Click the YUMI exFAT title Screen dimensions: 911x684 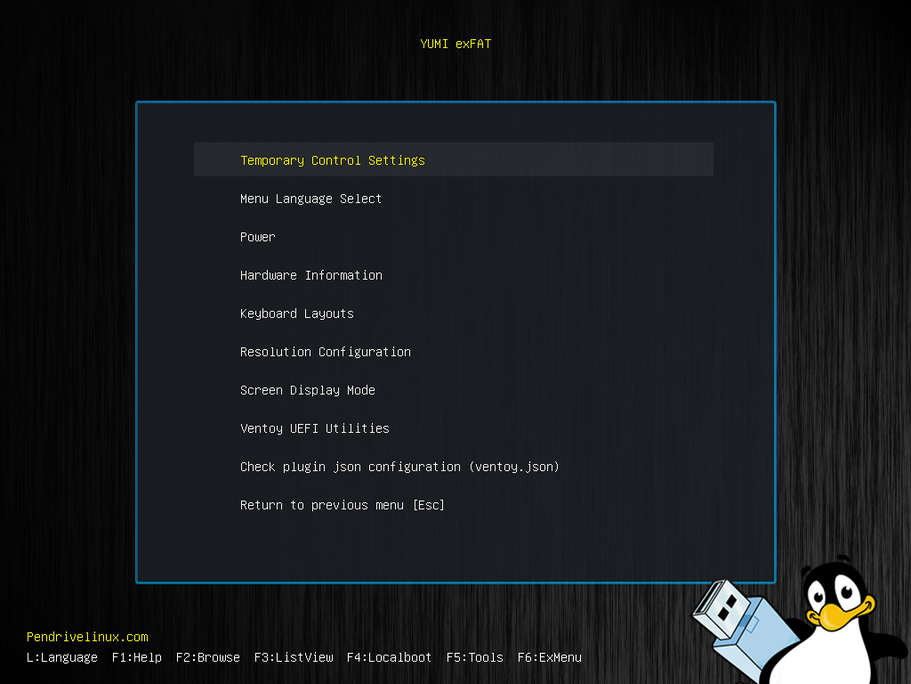(x=456, y=44)
